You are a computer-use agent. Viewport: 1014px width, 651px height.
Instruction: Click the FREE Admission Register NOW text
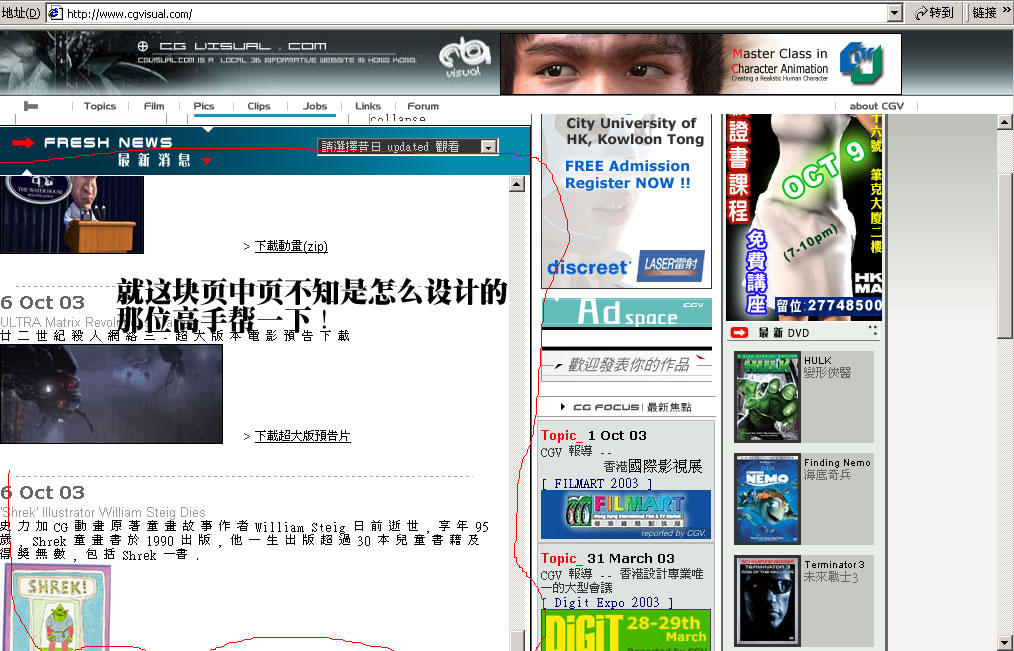pyautogui.click(x=627, y=175)
